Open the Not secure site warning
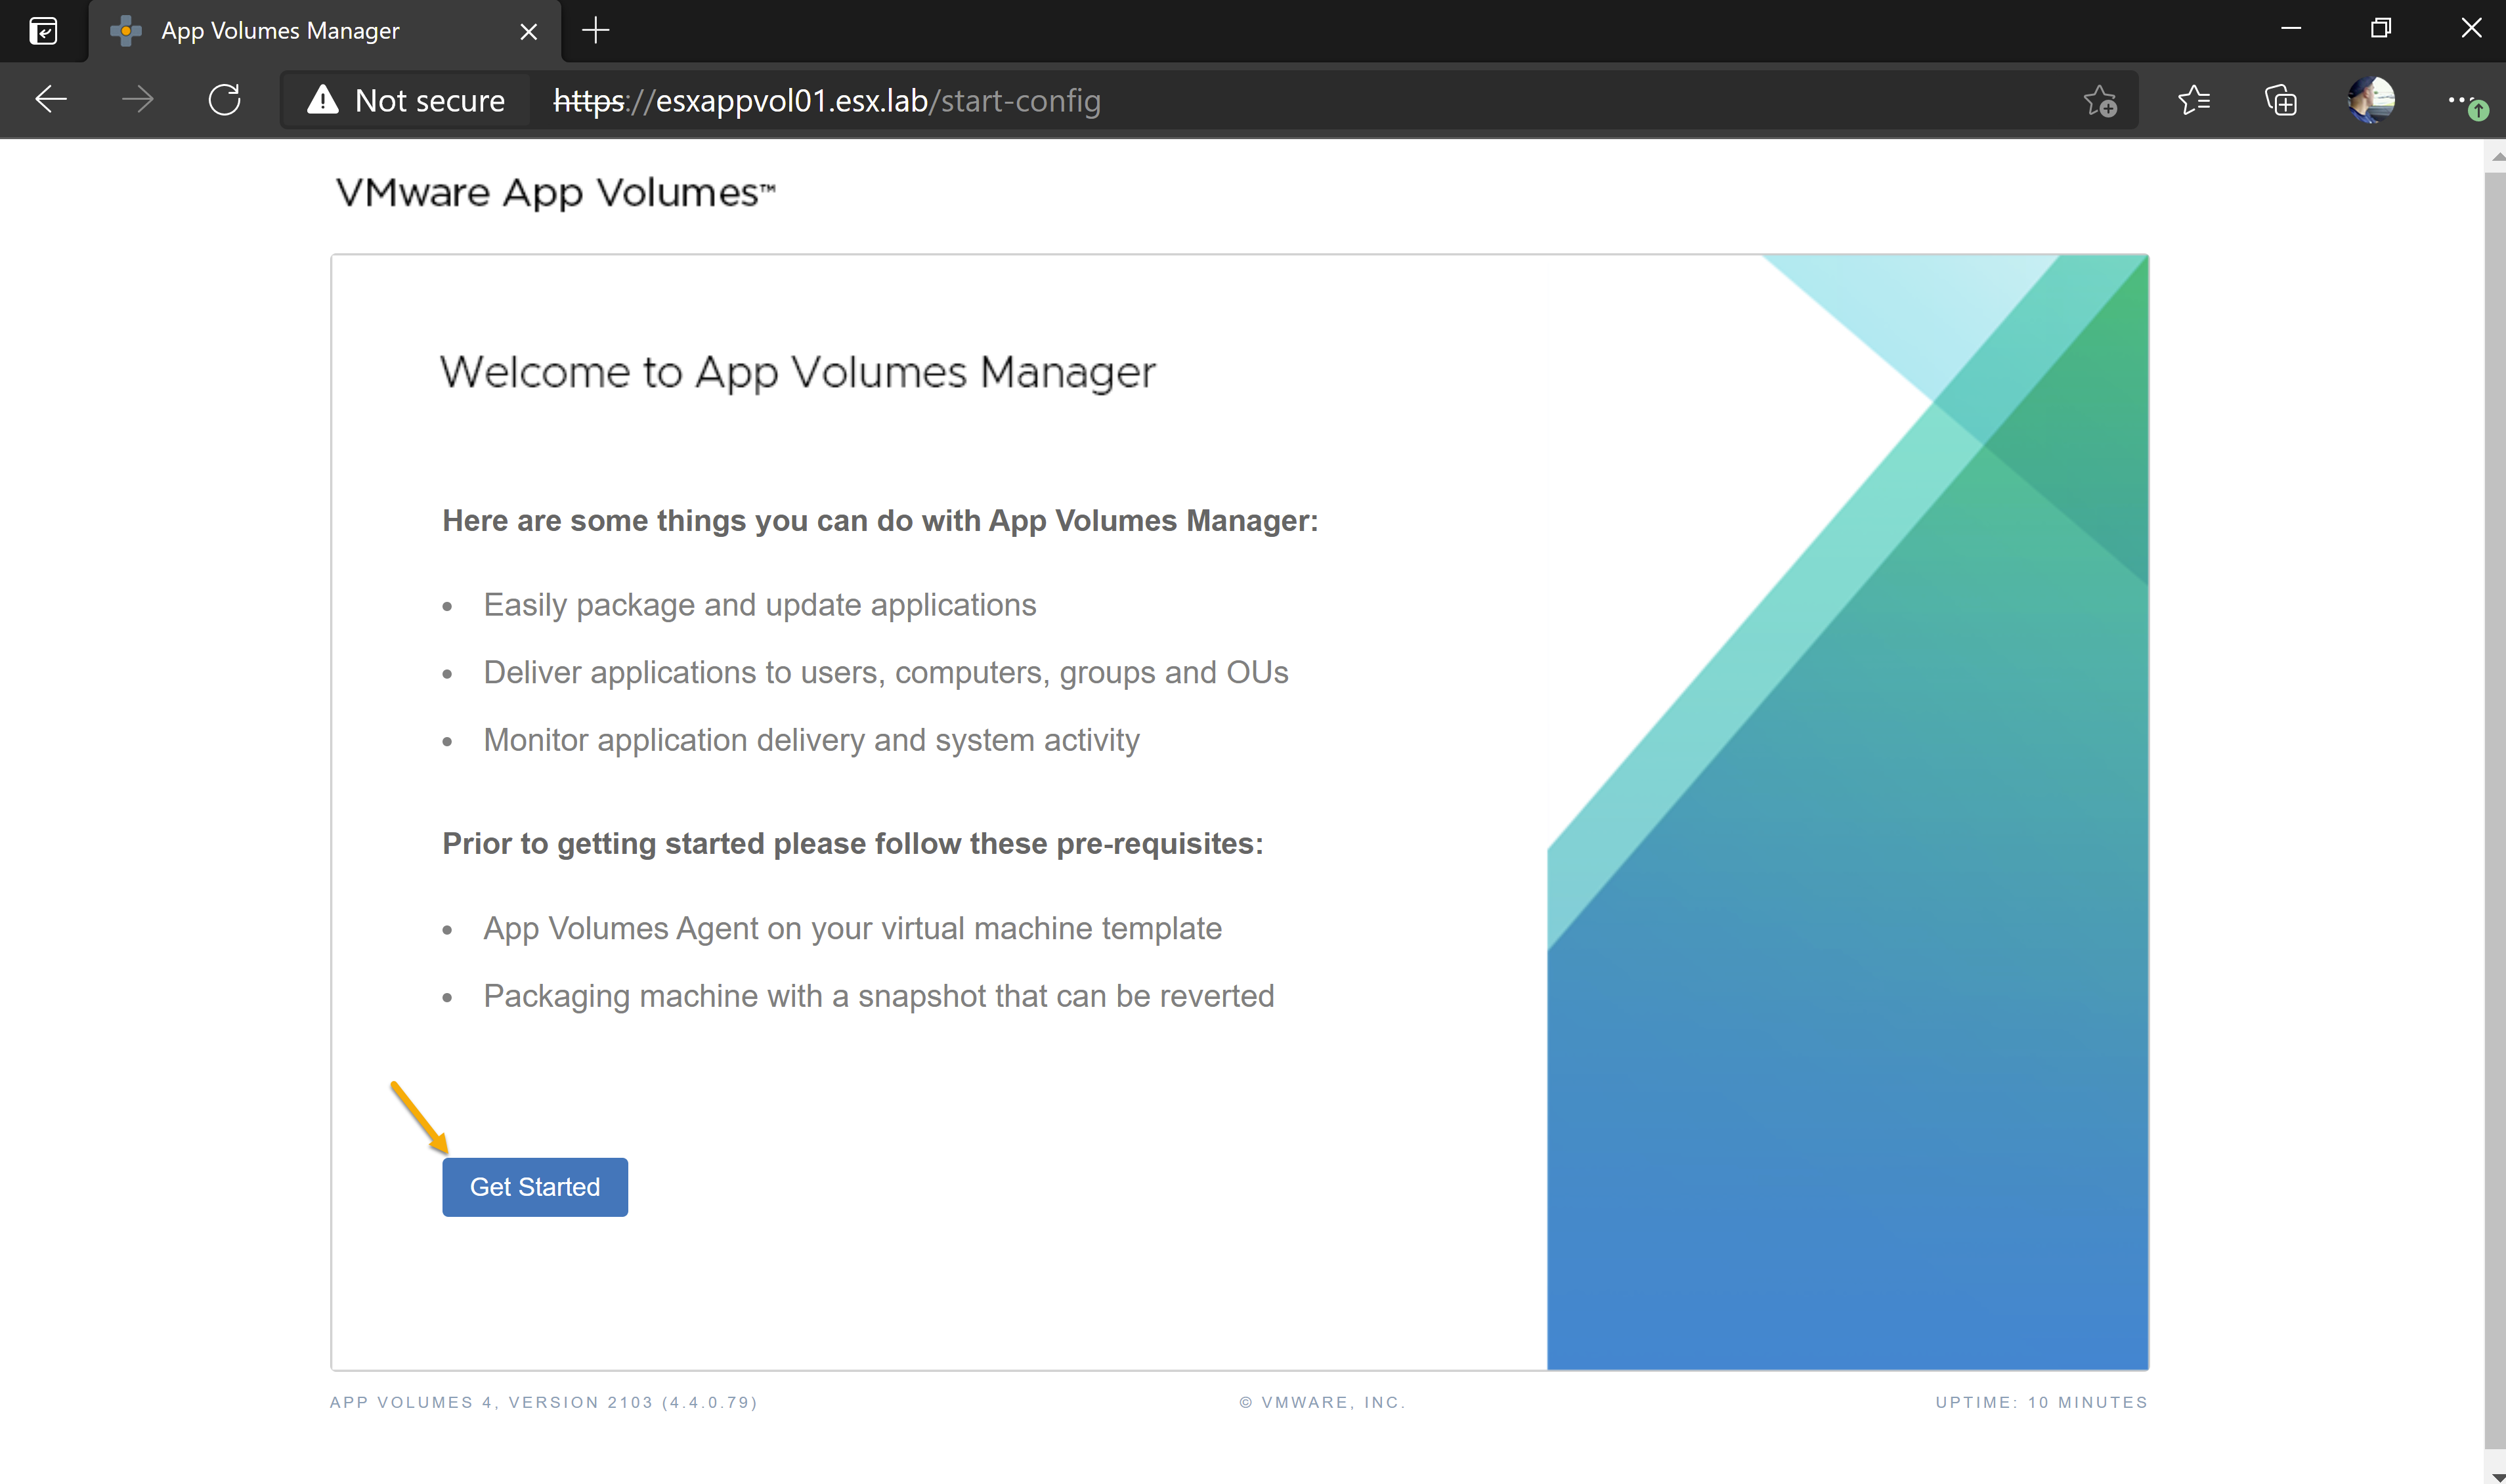This screenshot has height=1484, width=2506. [406, 100]
